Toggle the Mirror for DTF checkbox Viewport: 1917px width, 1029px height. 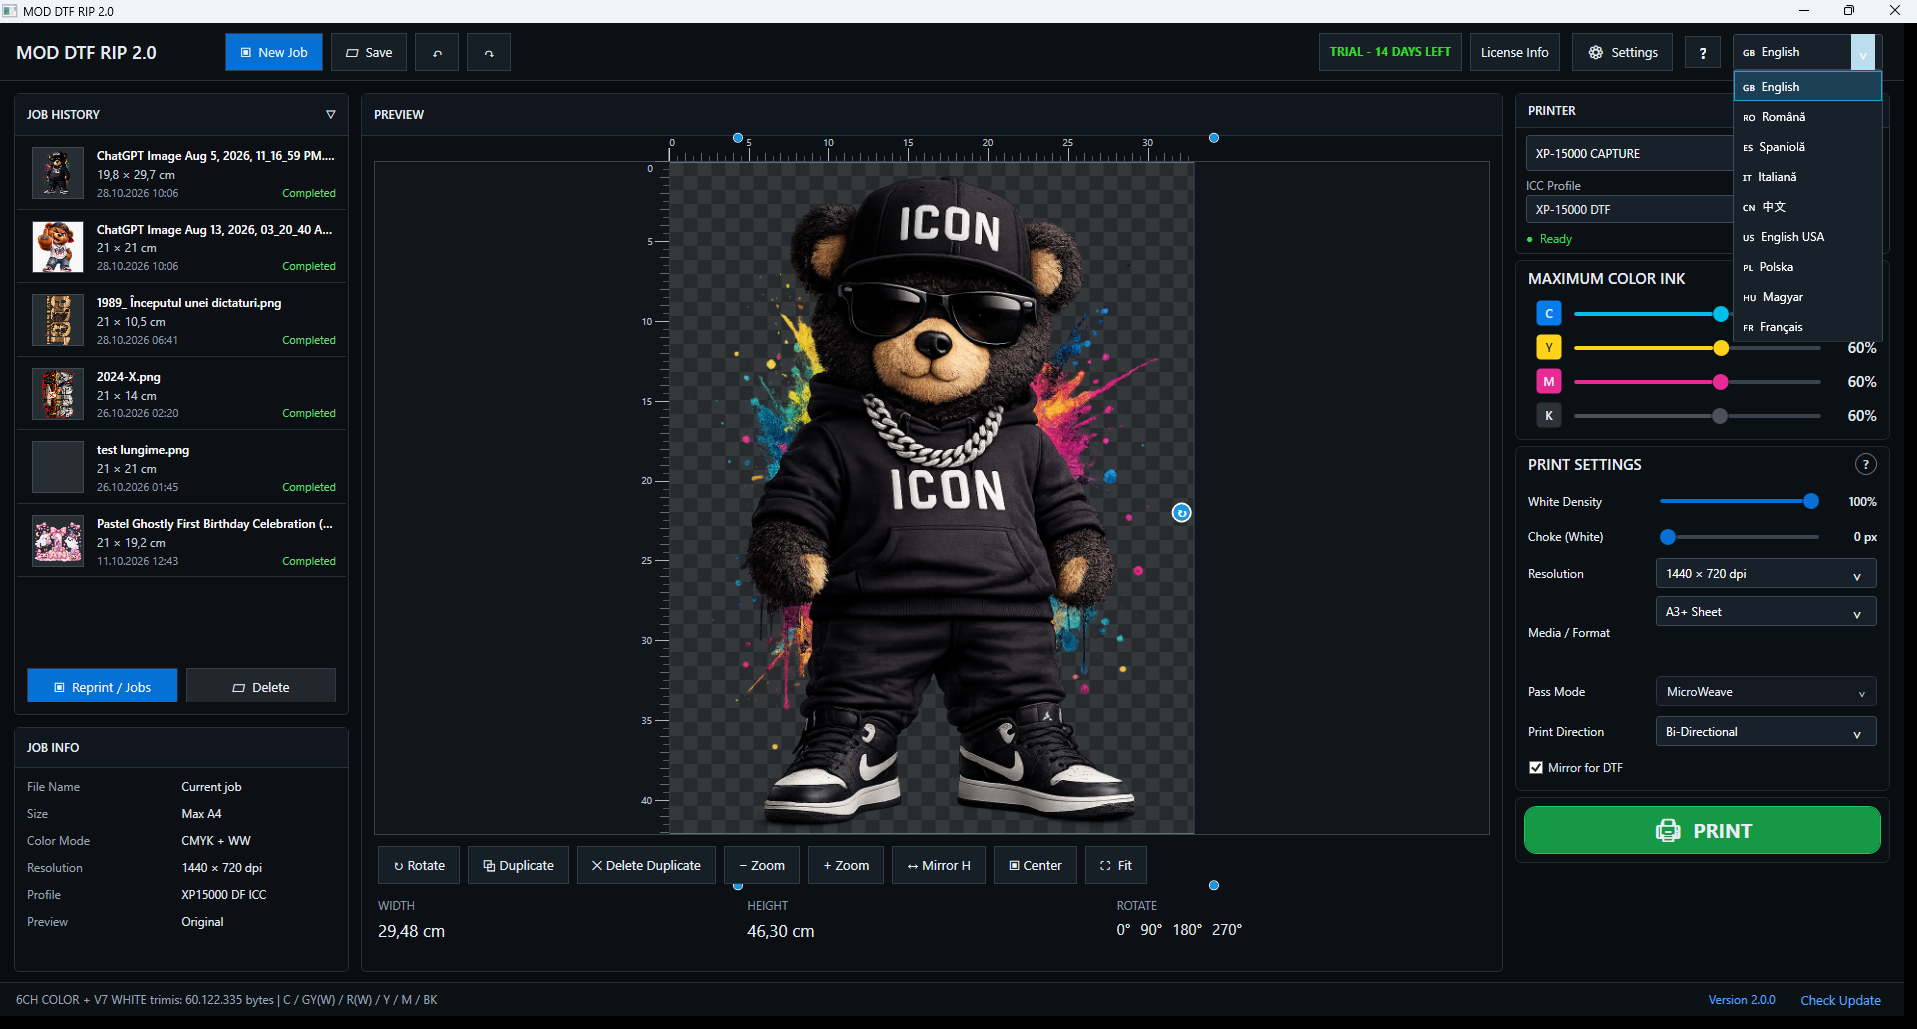point(1536,768)
